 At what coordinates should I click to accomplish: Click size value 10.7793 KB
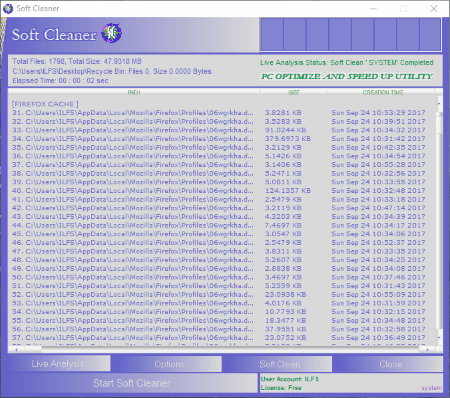(285, 312)
